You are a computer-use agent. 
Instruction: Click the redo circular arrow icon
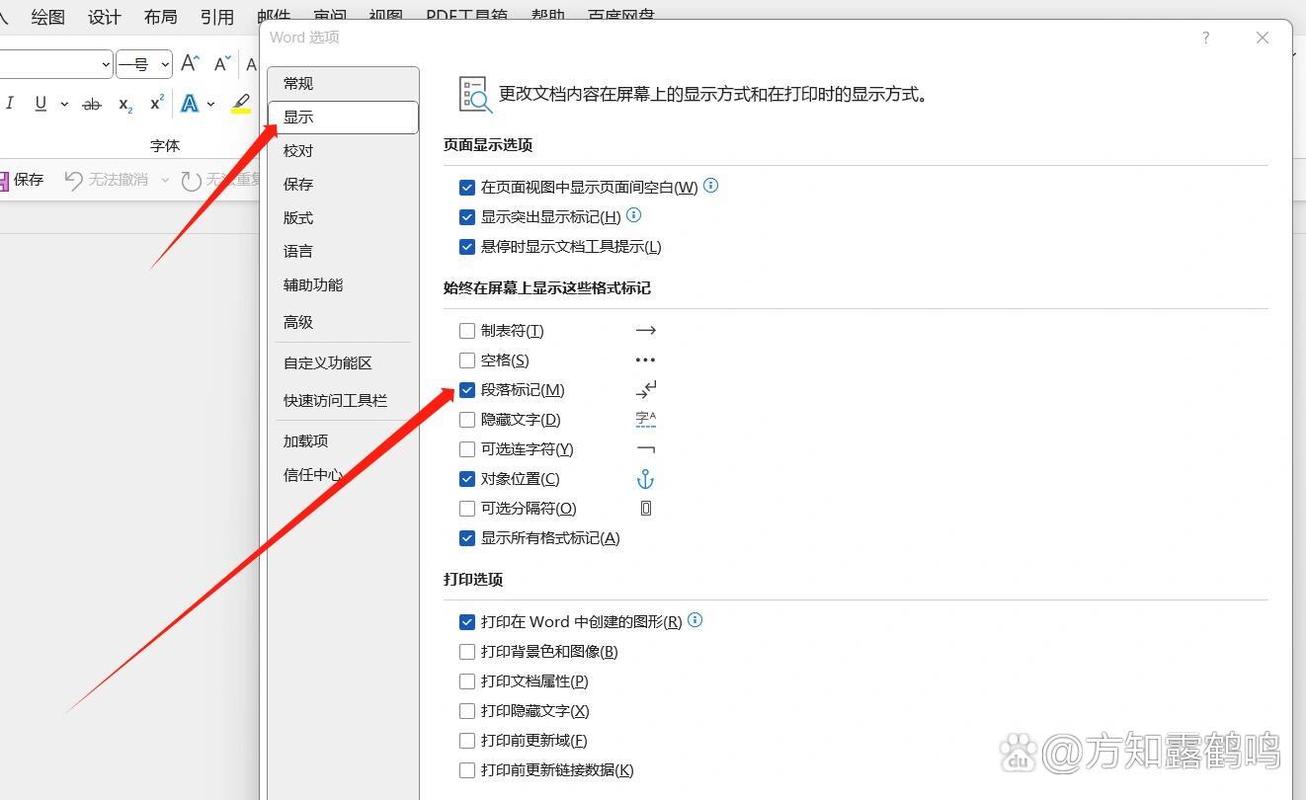click(191, 180)
